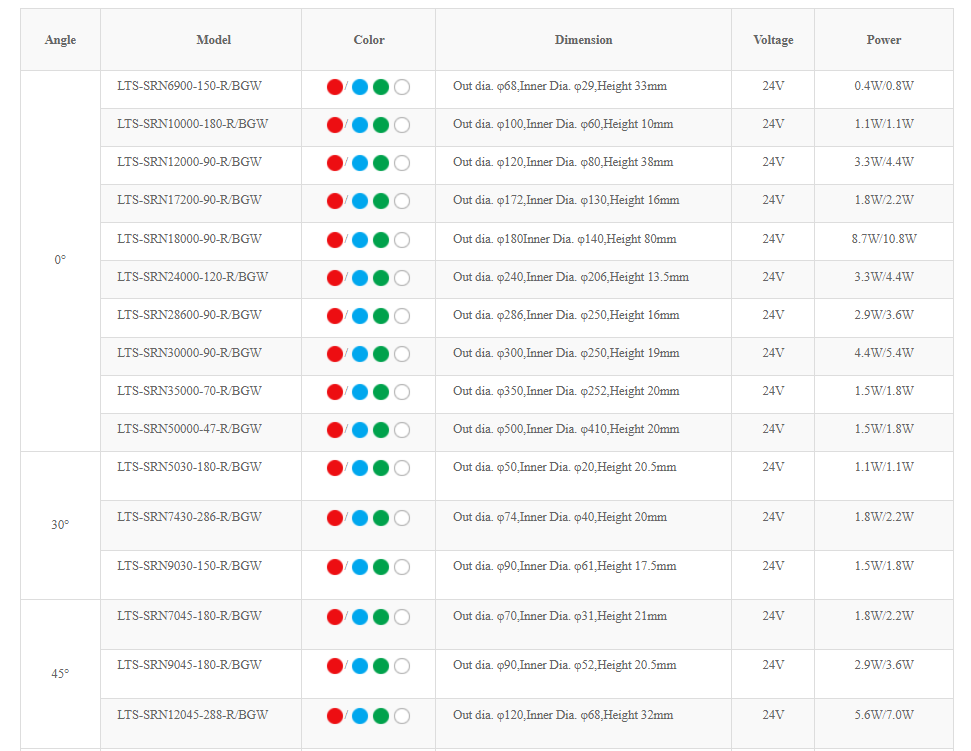The width and height of the screenshot is (971, 751).
Task: Click the white color dot for LTS-SRN7430-286-R/BGW
Action: [x=402, y=518]
